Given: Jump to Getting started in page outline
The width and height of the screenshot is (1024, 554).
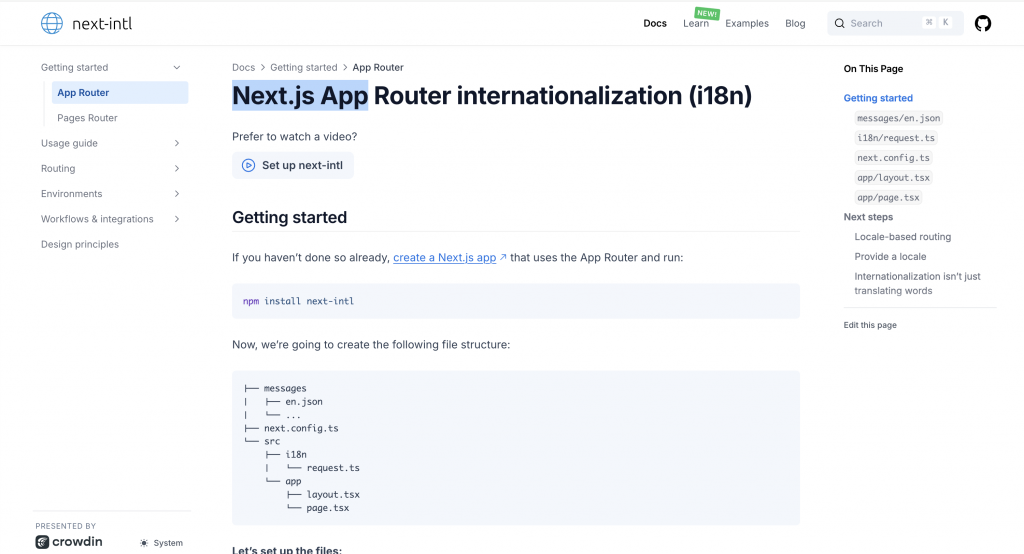Looking at the screenshot, I should 878,98.
